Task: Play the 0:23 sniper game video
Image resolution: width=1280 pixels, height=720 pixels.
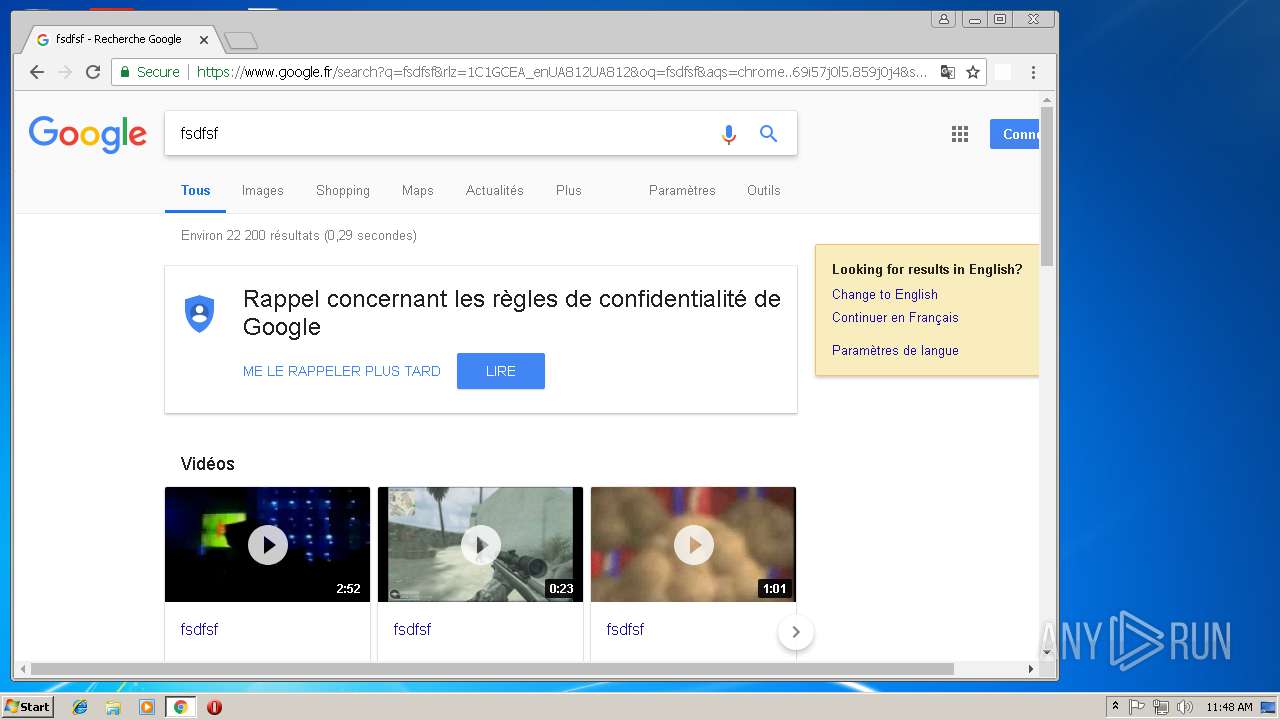Action: [x=480, y=545]
